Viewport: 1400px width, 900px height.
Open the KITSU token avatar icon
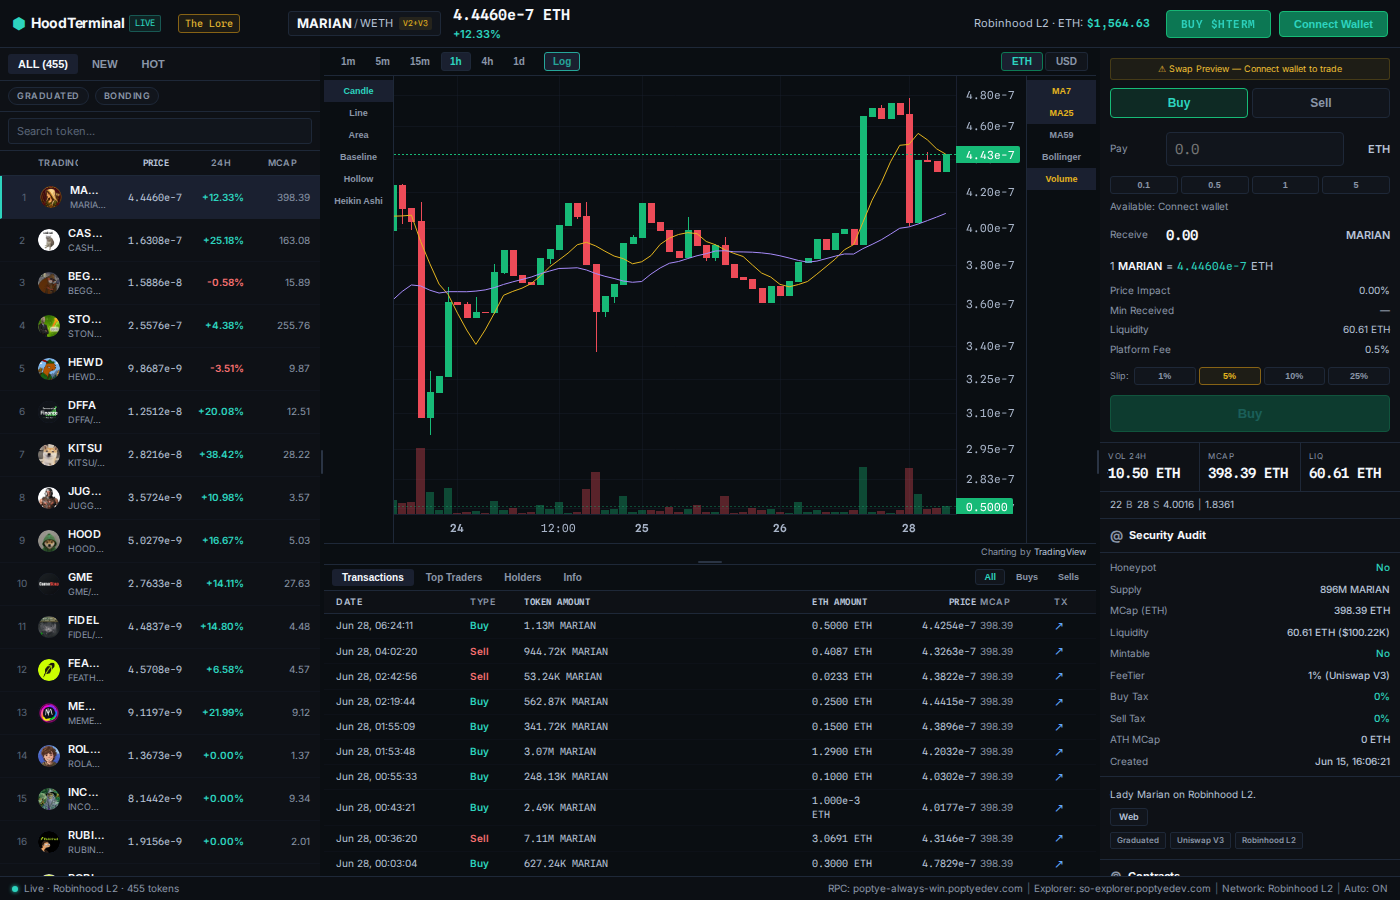(49, 455)
